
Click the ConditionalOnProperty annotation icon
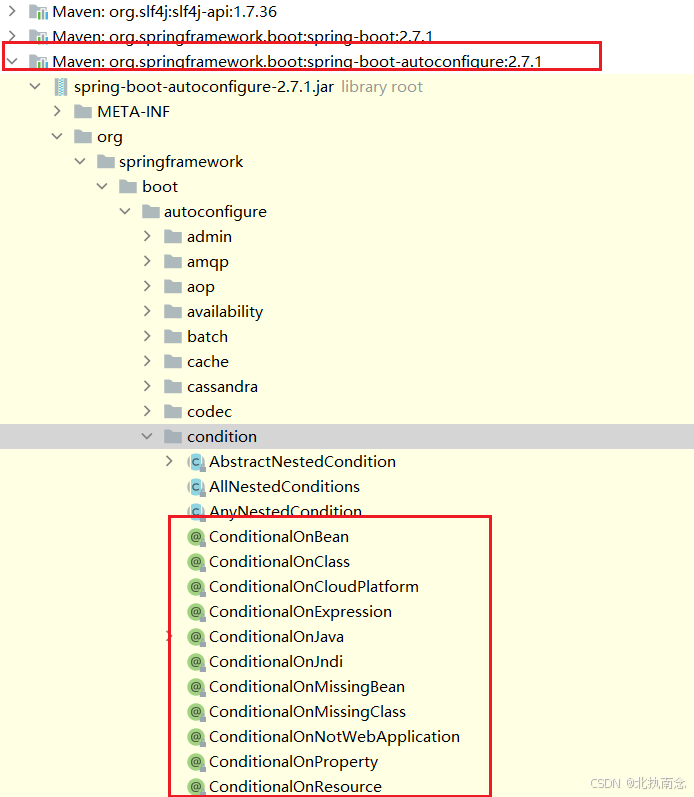coord(196,762)
